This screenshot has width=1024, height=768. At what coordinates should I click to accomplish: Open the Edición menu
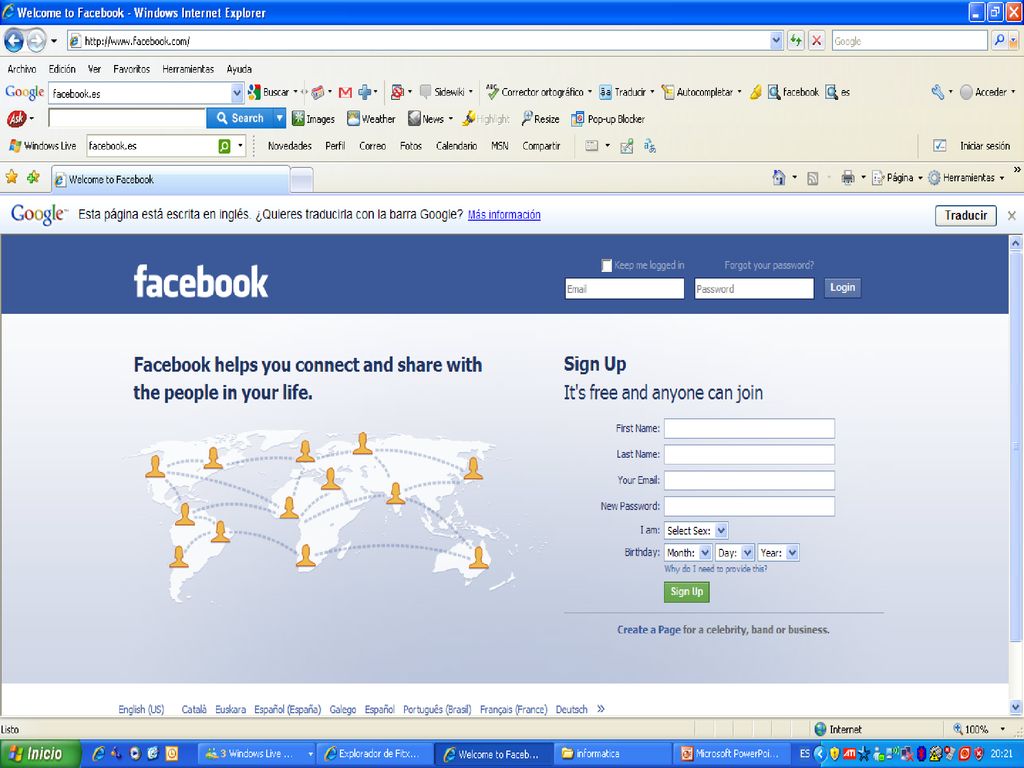[62, 69]
